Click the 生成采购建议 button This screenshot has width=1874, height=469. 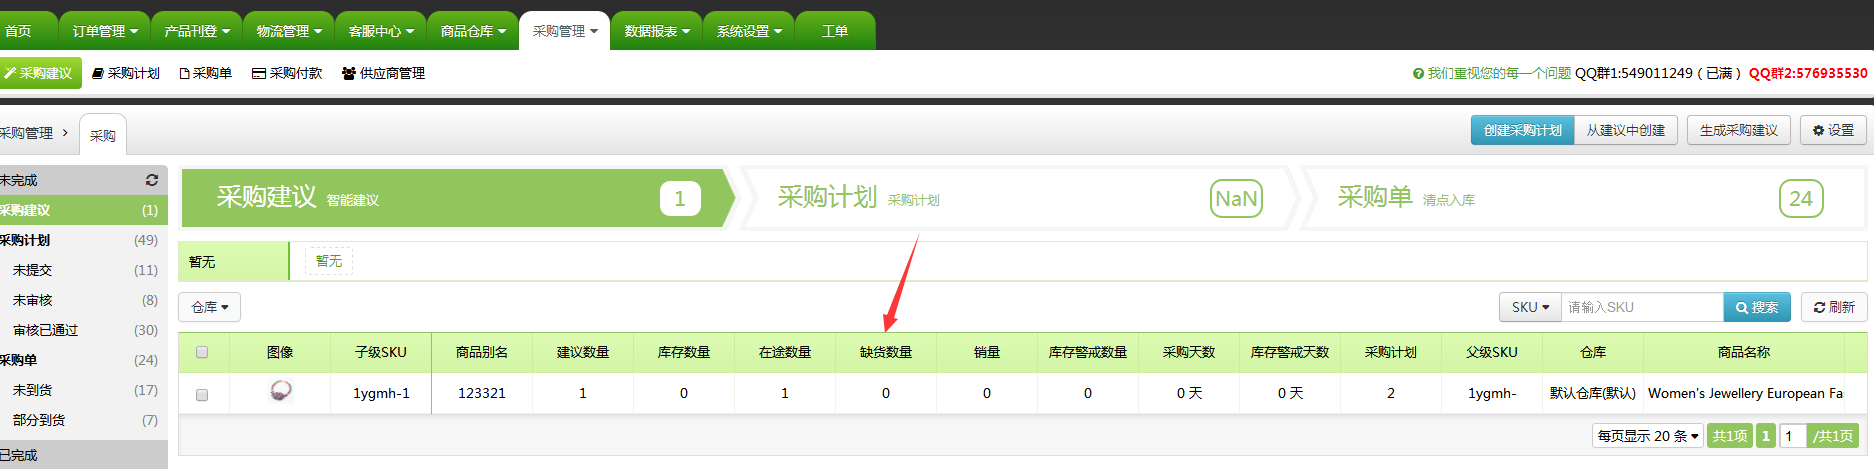click(x=1738, y=130)
